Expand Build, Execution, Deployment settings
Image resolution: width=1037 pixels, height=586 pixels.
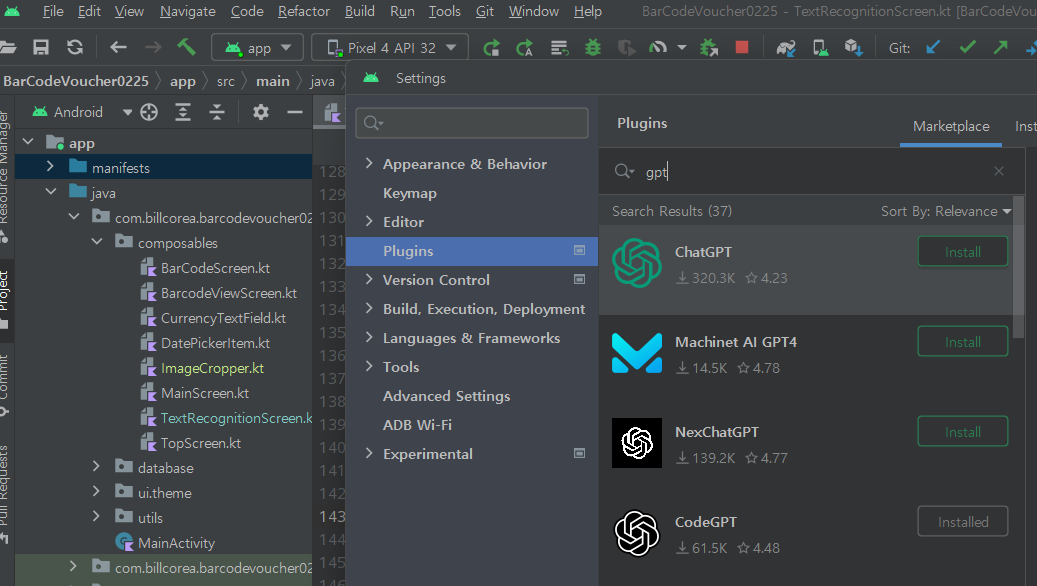pyautogui.click(x=369, y=308)
